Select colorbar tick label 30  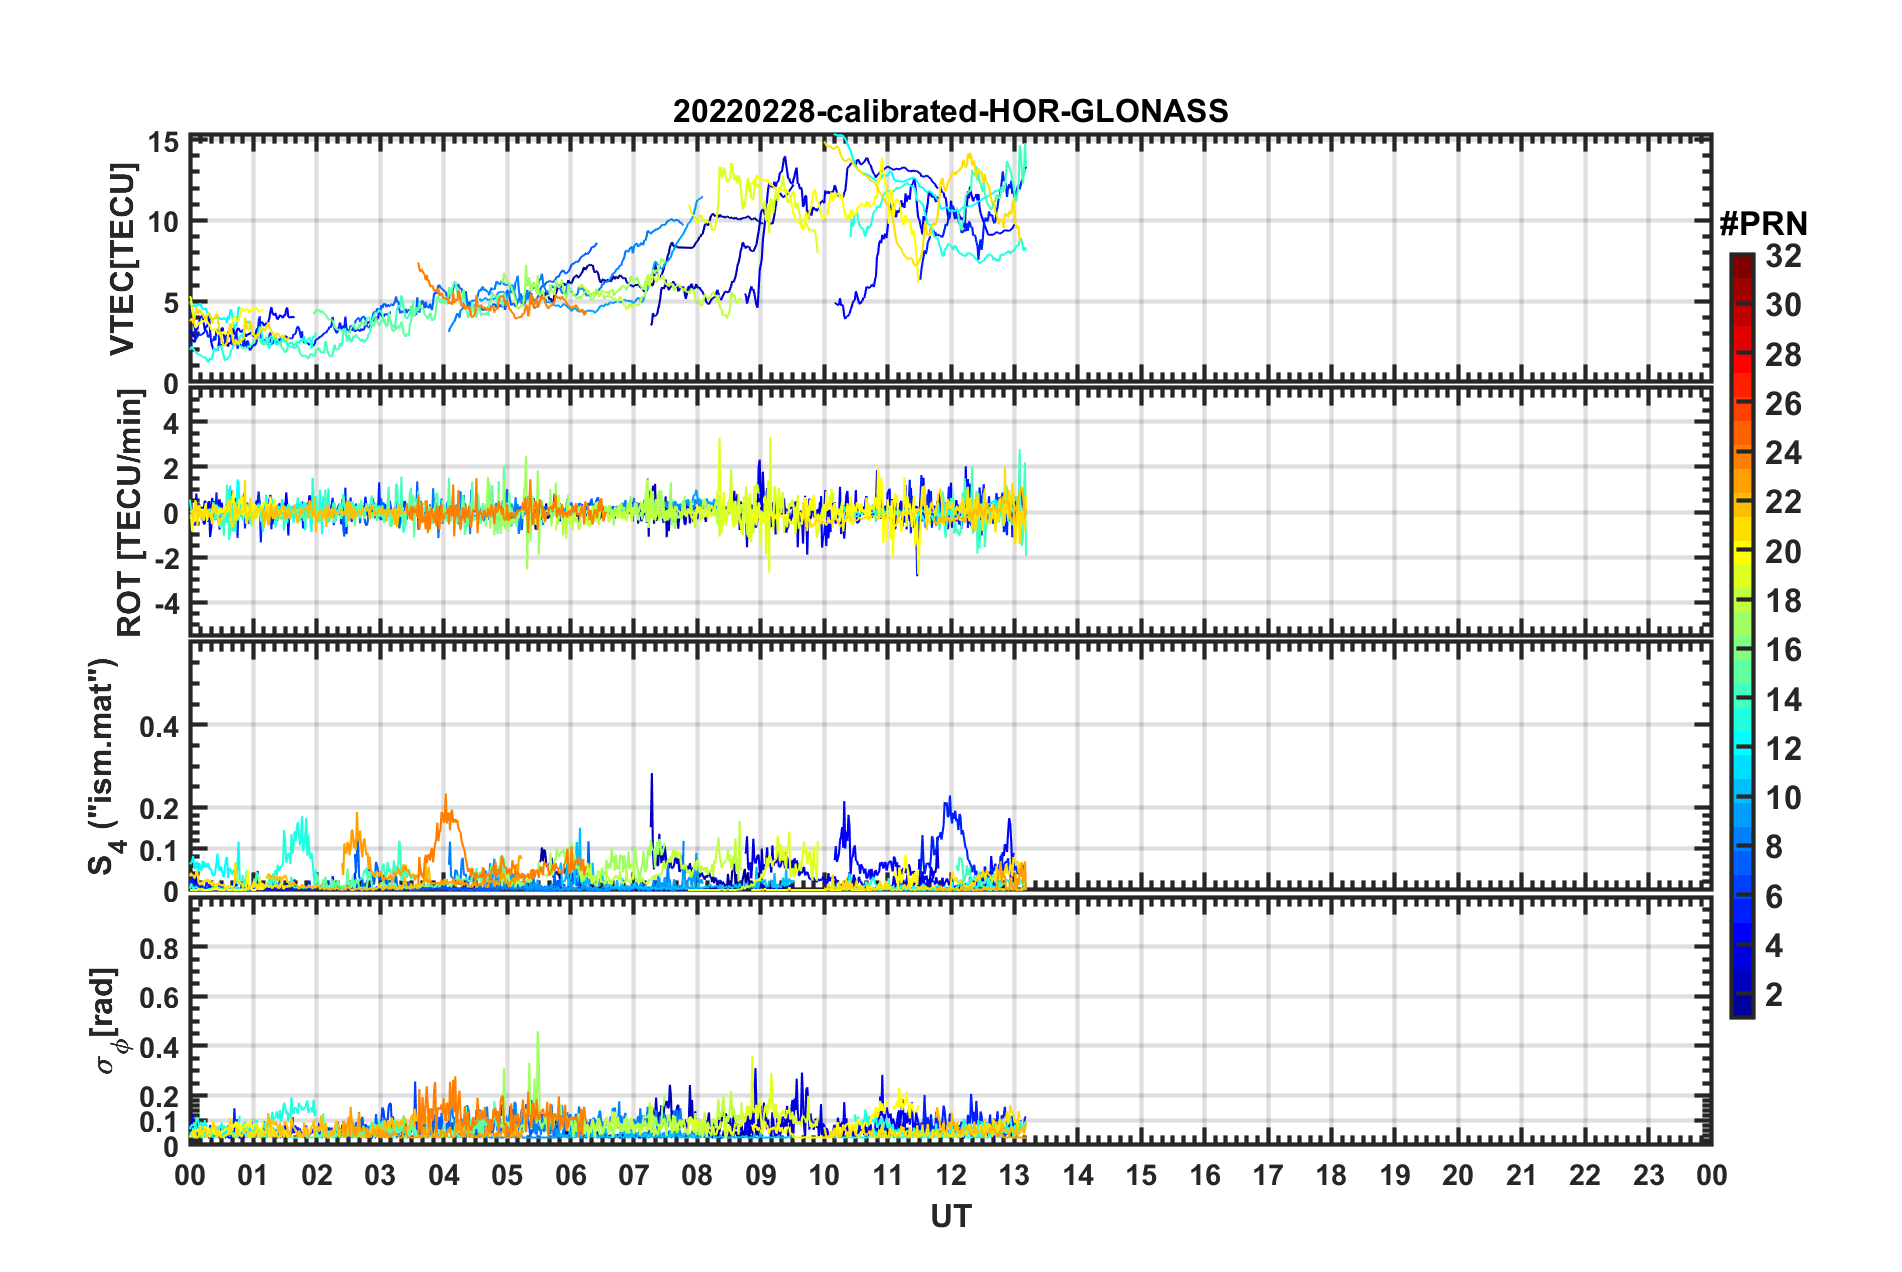[1783, 305]
